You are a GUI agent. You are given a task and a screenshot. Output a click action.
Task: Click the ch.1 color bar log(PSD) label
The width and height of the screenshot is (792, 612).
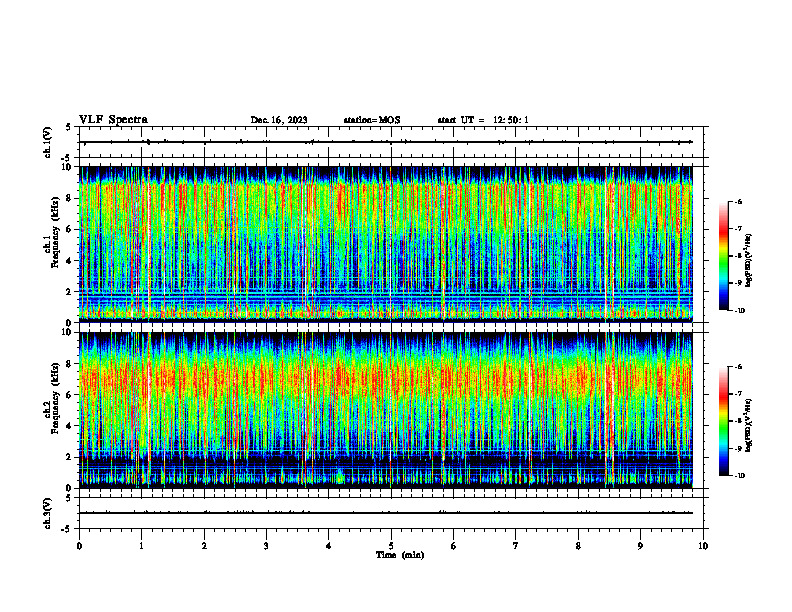pos(749,261)
